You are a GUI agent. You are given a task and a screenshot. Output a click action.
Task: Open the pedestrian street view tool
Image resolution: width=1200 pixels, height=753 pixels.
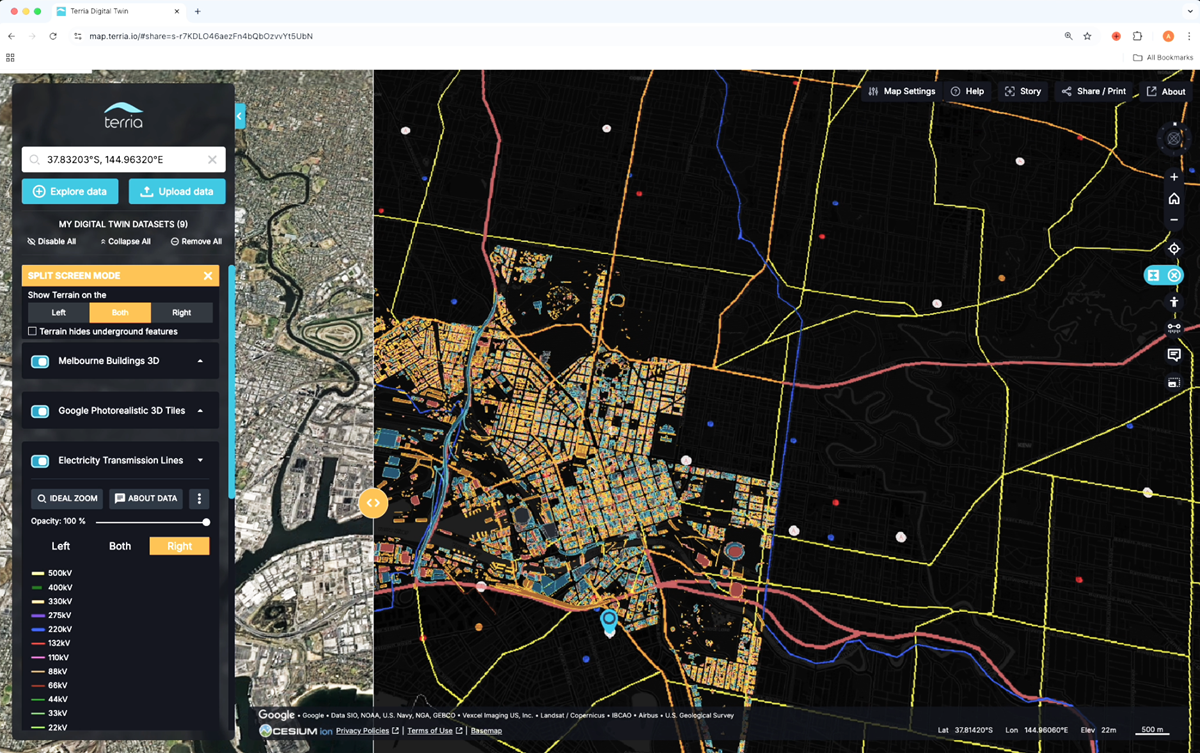pos(1174,302)
